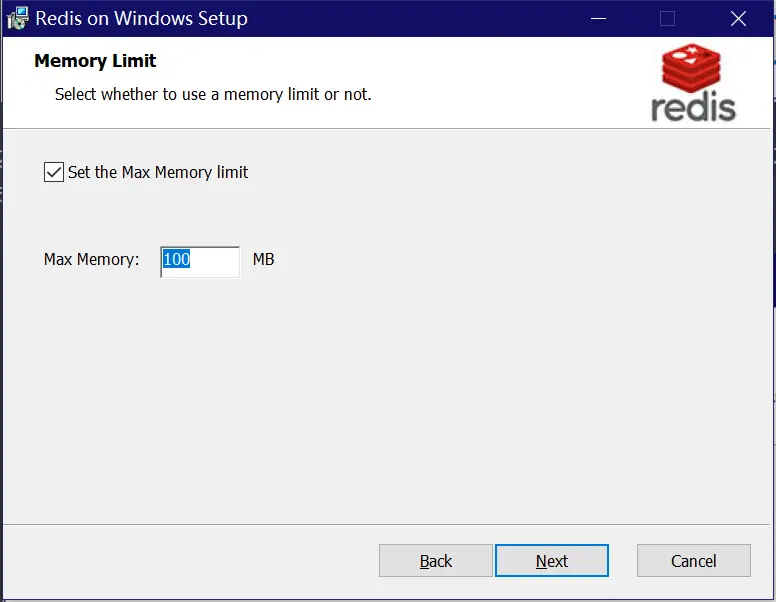This screenshot has width=776, height=602.
Task: Click the 'Max Memory:' label
Action: pos(92,259)
